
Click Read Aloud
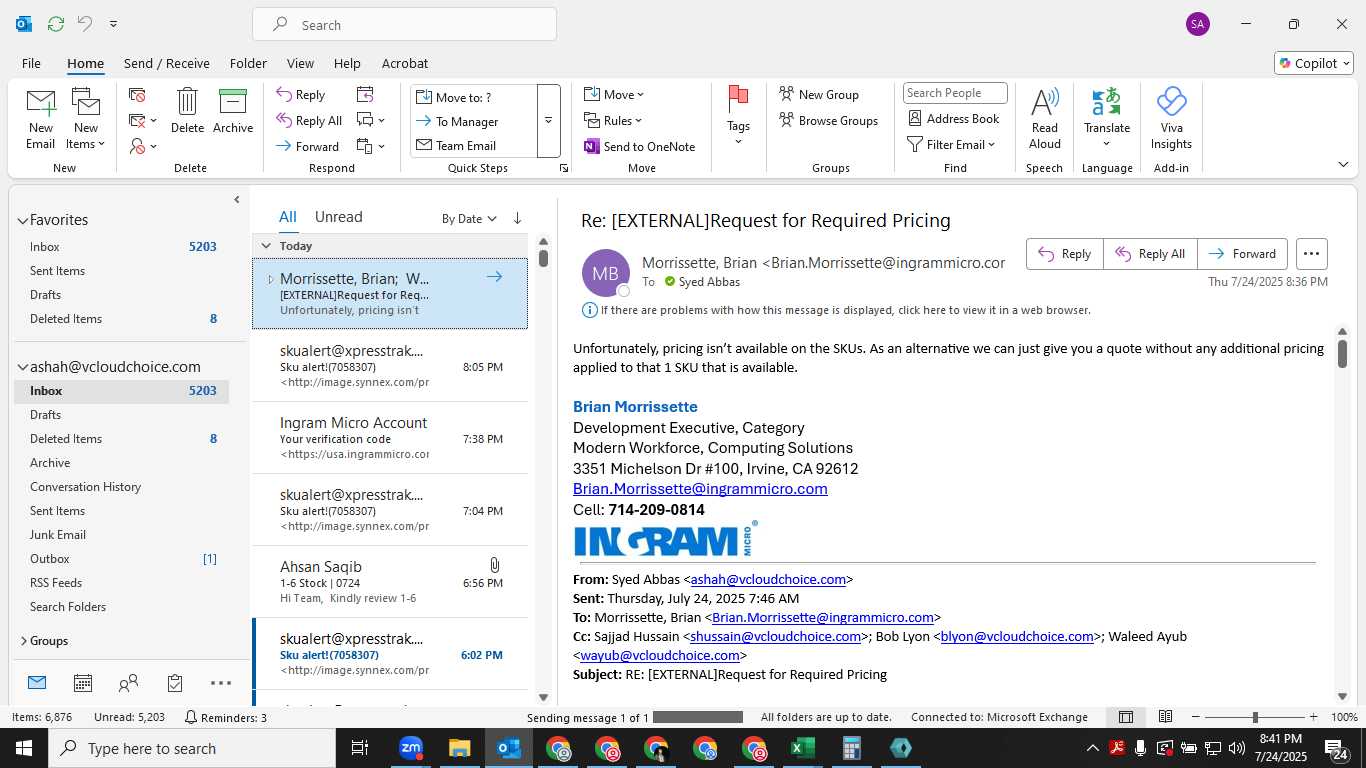[1045, 118]
